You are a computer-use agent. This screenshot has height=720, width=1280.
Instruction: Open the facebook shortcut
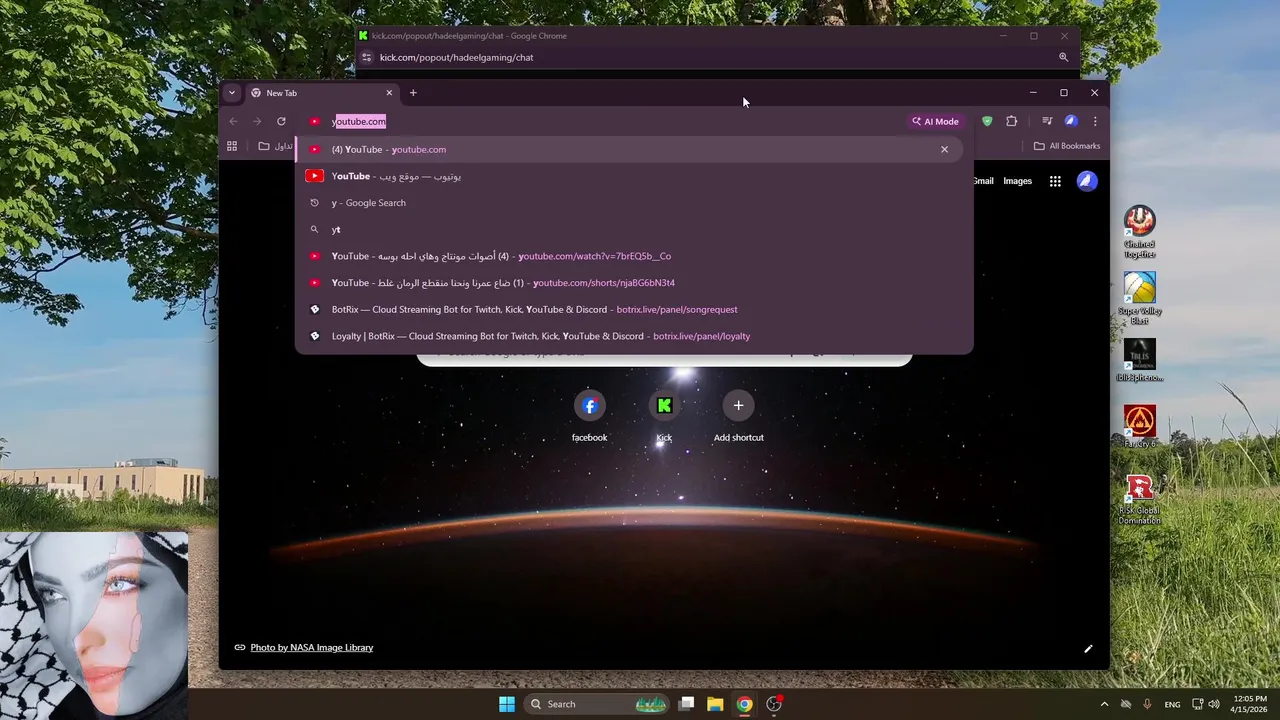(589, 415)
